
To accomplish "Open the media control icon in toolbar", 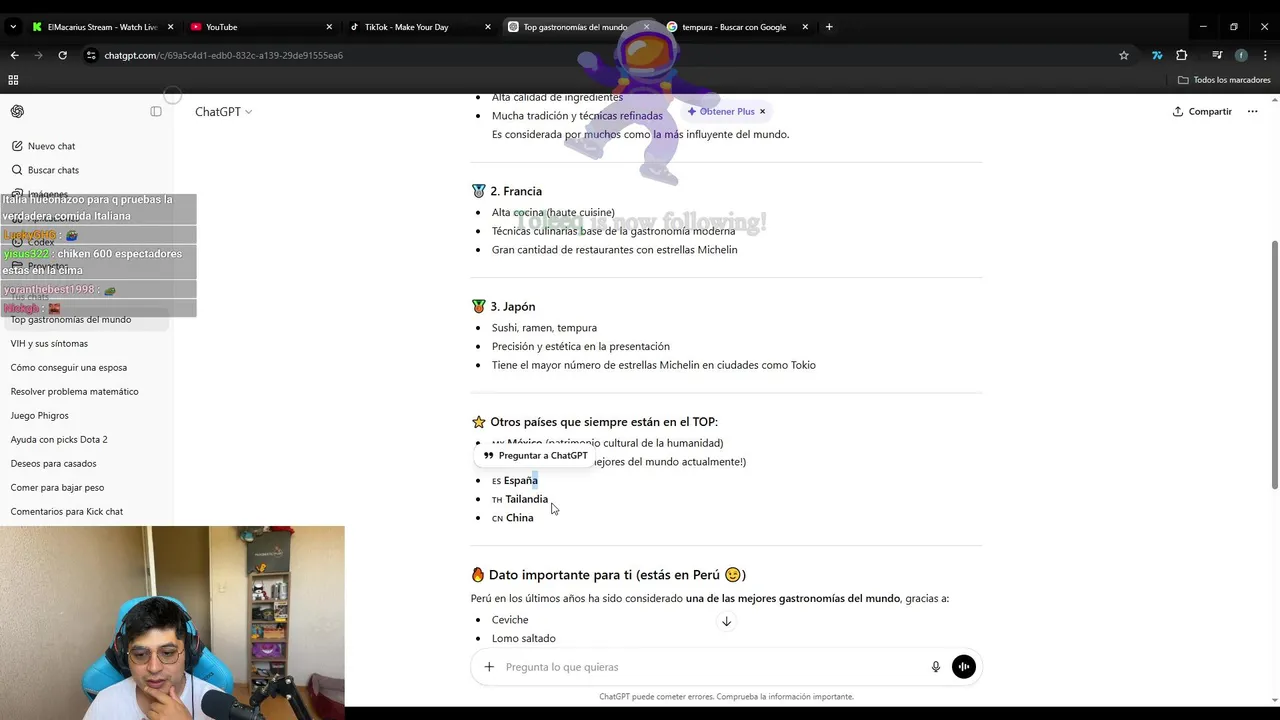I will pos(1217,55).
